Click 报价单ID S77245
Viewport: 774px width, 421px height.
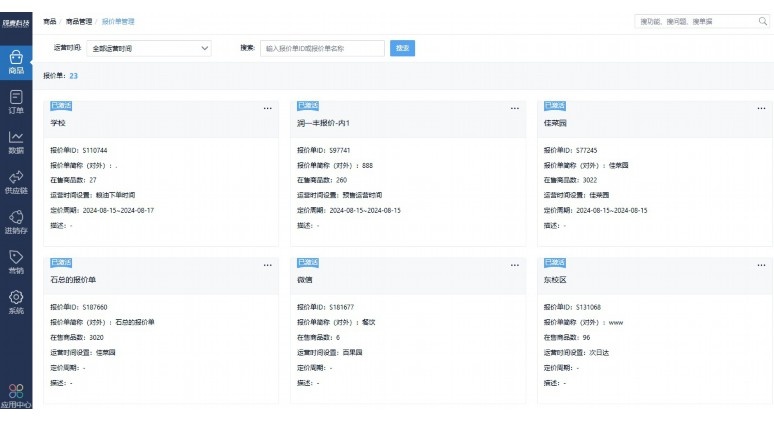click(x=570, y=150)
